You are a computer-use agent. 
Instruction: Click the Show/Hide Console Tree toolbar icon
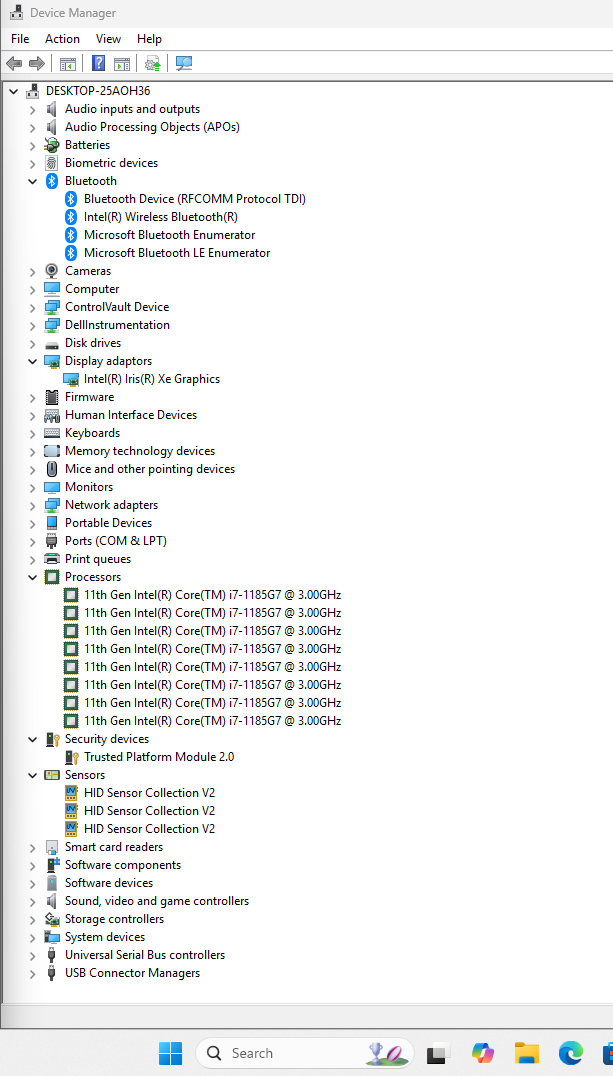[x=68, y=64]
